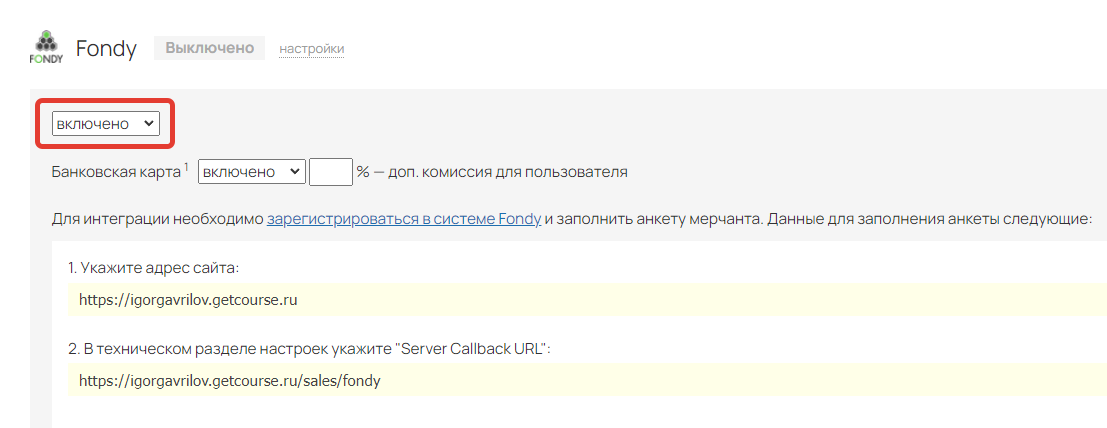Open the Банковская карта включено dropdown

(252, 172)
